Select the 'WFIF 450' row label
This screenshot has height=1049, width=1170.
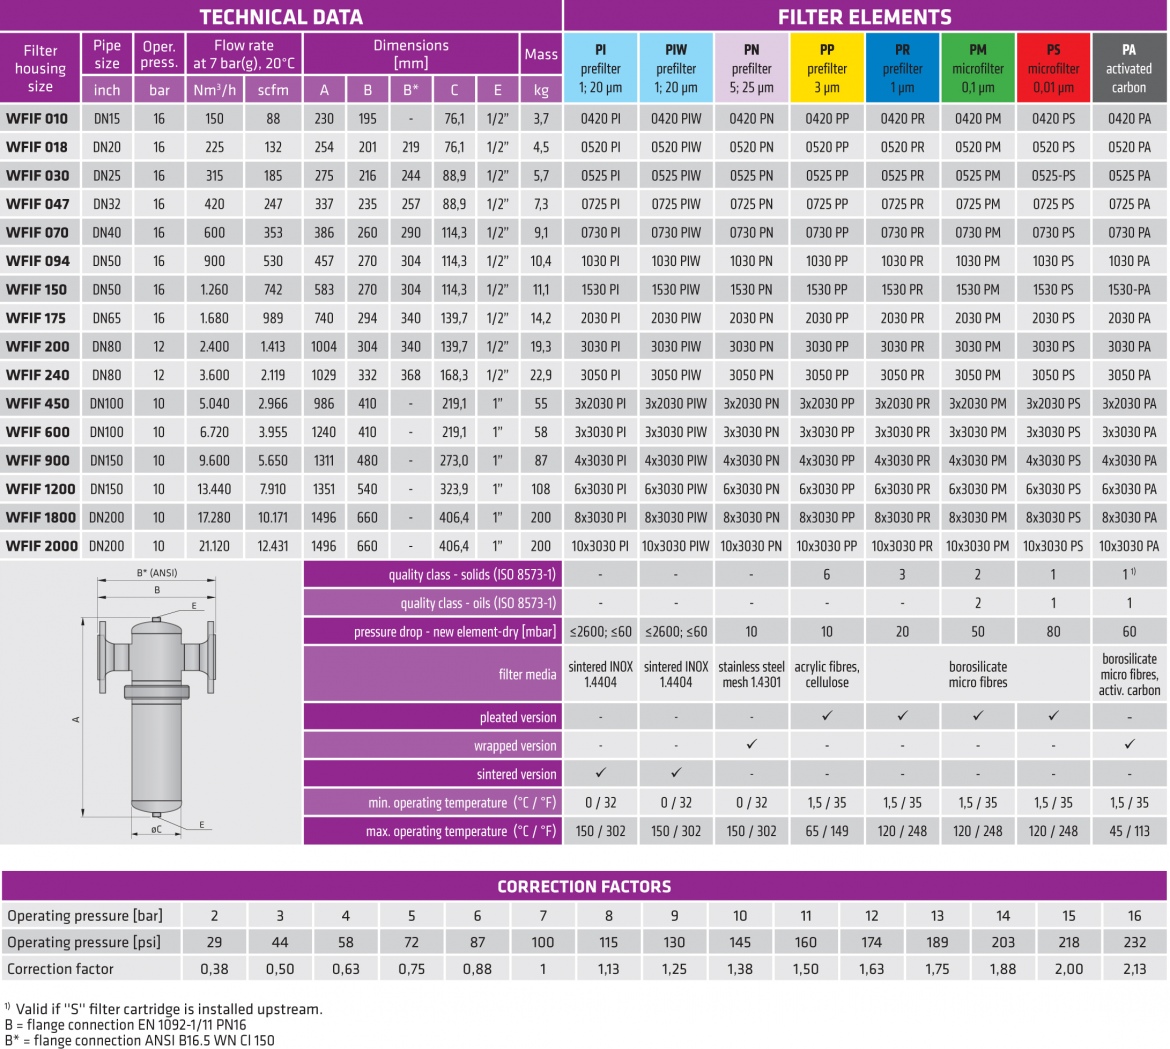[37, 404]
